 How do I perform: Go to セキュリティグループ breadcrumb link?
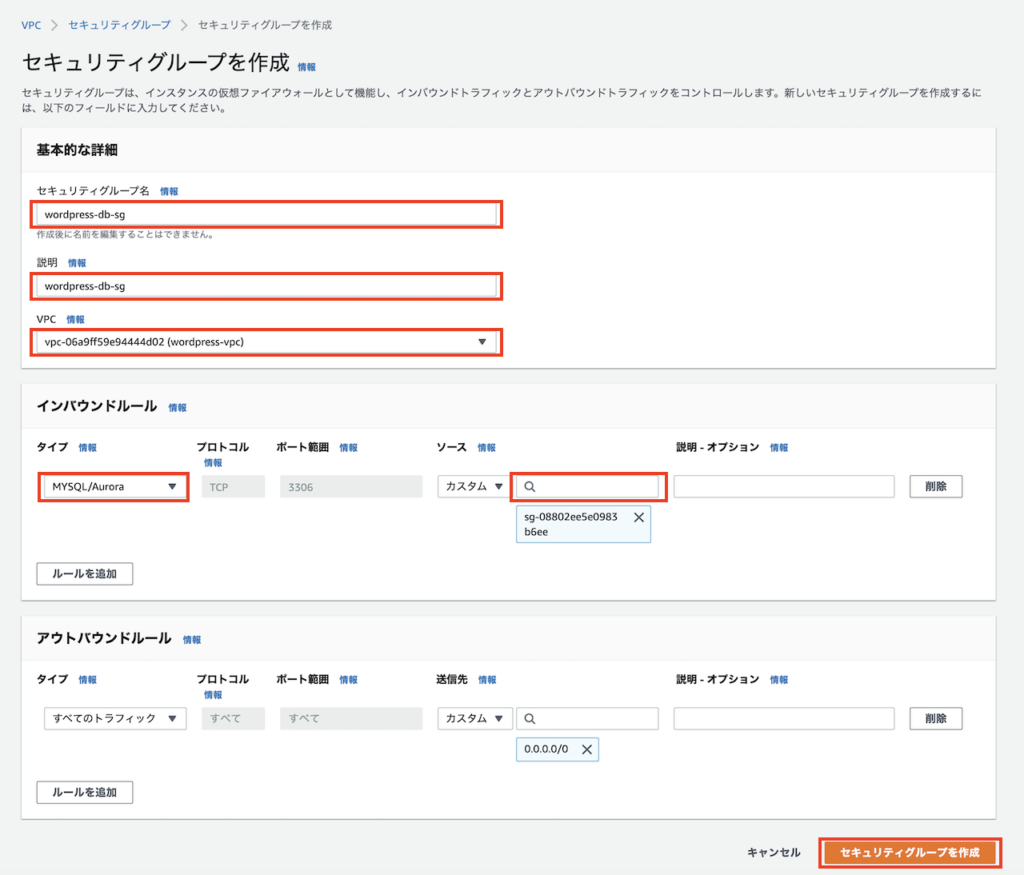119,24
